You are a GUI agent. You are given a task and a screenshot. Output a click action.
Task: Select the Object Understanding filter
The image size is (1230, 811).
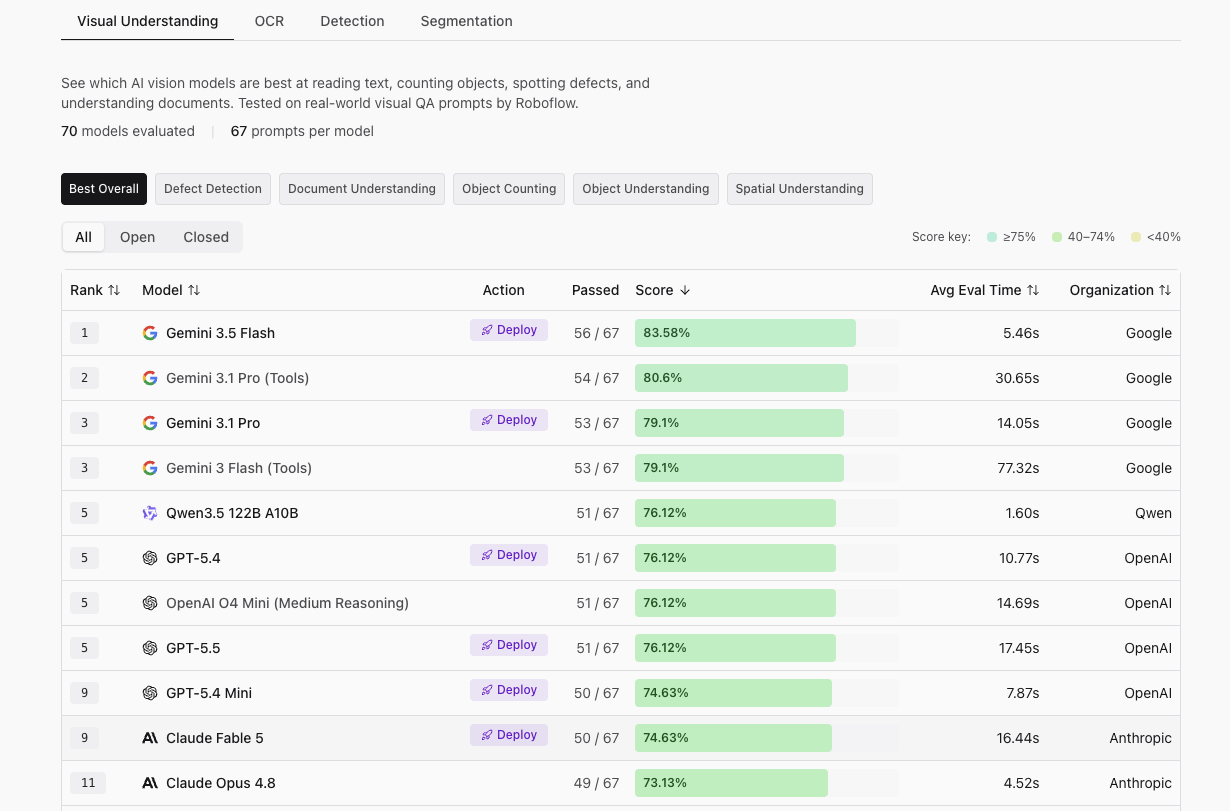coord(646,189)
